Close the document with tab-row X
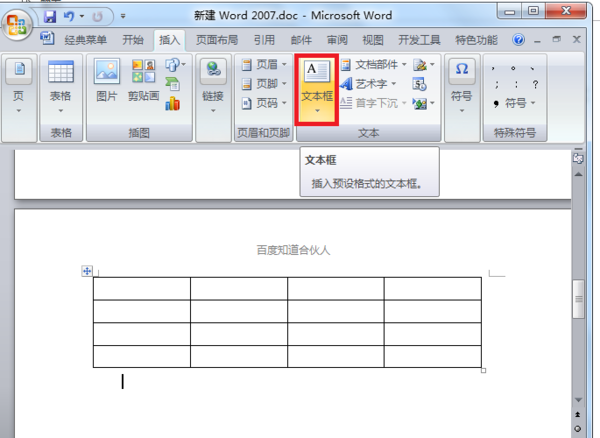 [577, 39]
